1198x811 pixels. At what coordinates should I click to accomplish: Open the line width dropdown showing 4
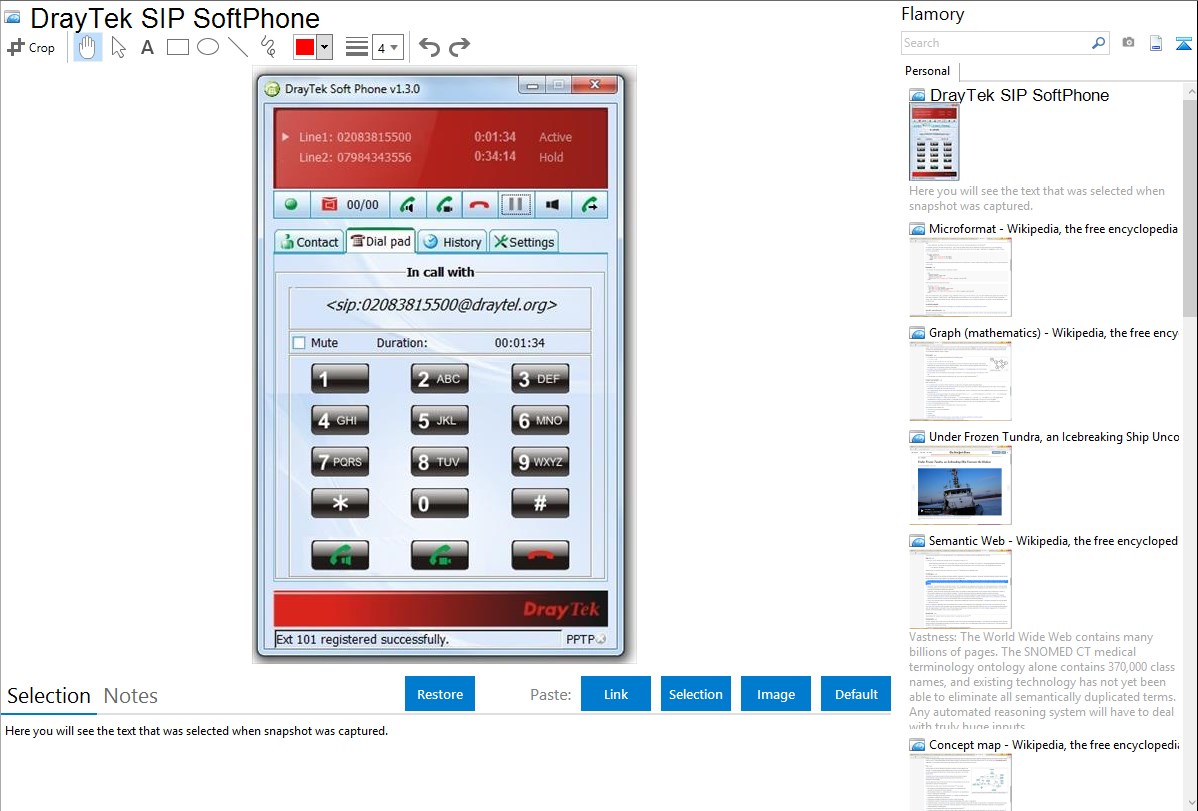[387, 47]
